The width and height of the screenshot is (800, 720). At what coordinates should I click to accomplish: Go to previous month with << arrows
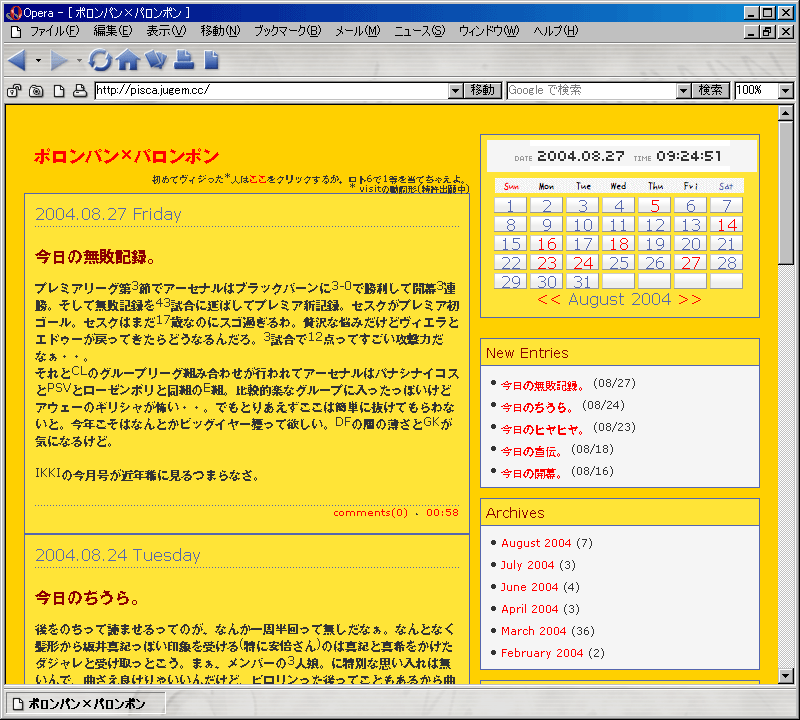(549, 300)
